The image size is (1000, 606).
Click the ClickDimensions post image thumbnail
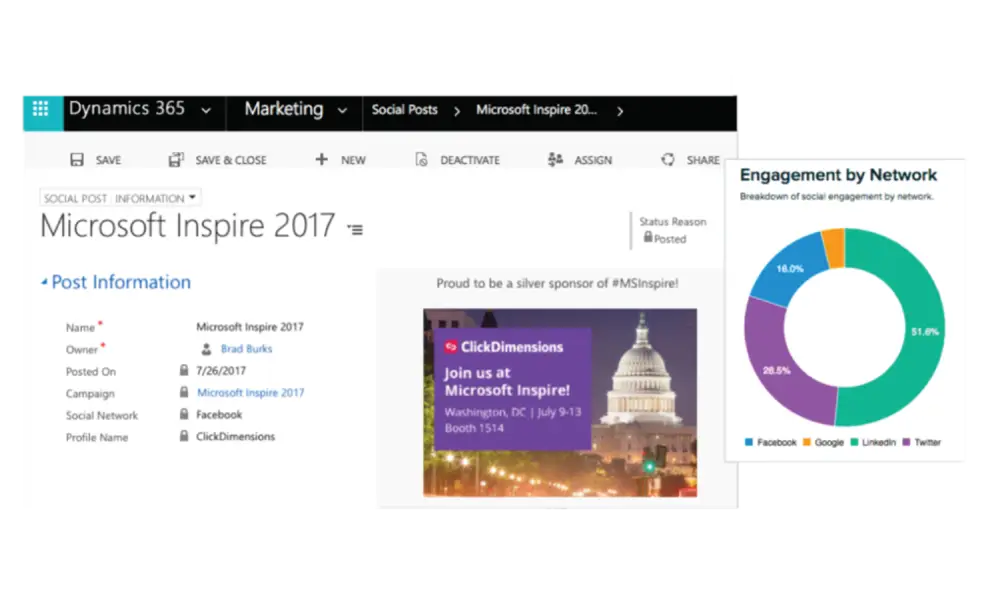[560, 403]
